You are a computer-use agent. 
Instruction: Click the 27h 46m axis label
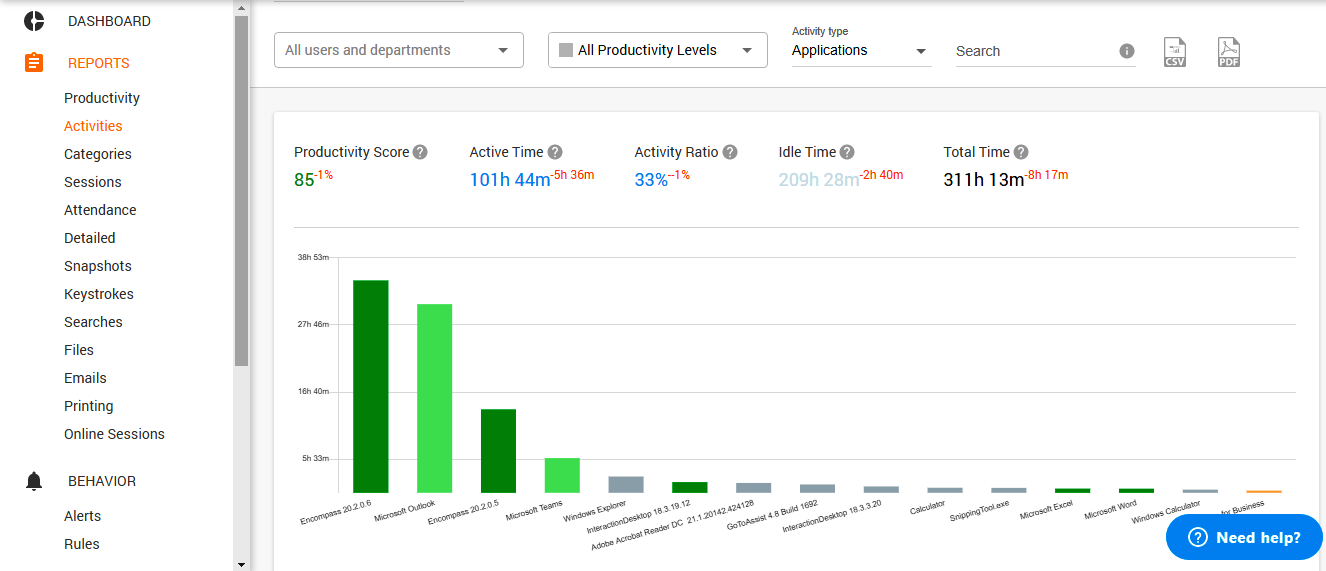click(x=313, y=325)
